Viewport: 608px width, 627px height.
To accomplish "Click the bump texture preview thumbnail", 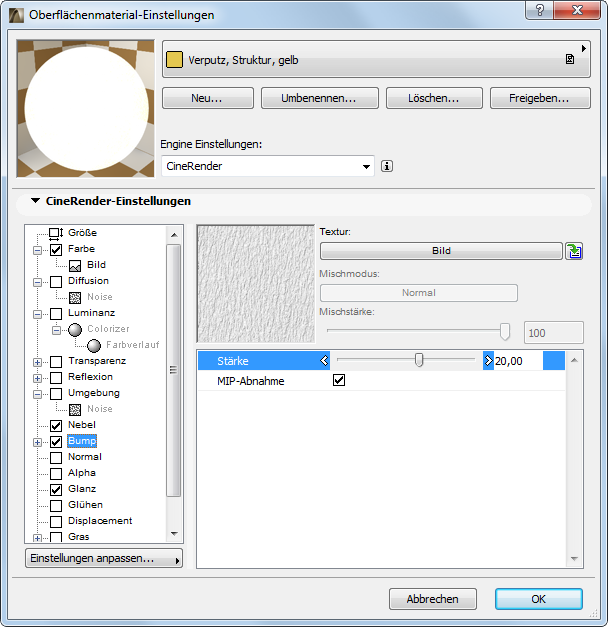I will 256,284.
